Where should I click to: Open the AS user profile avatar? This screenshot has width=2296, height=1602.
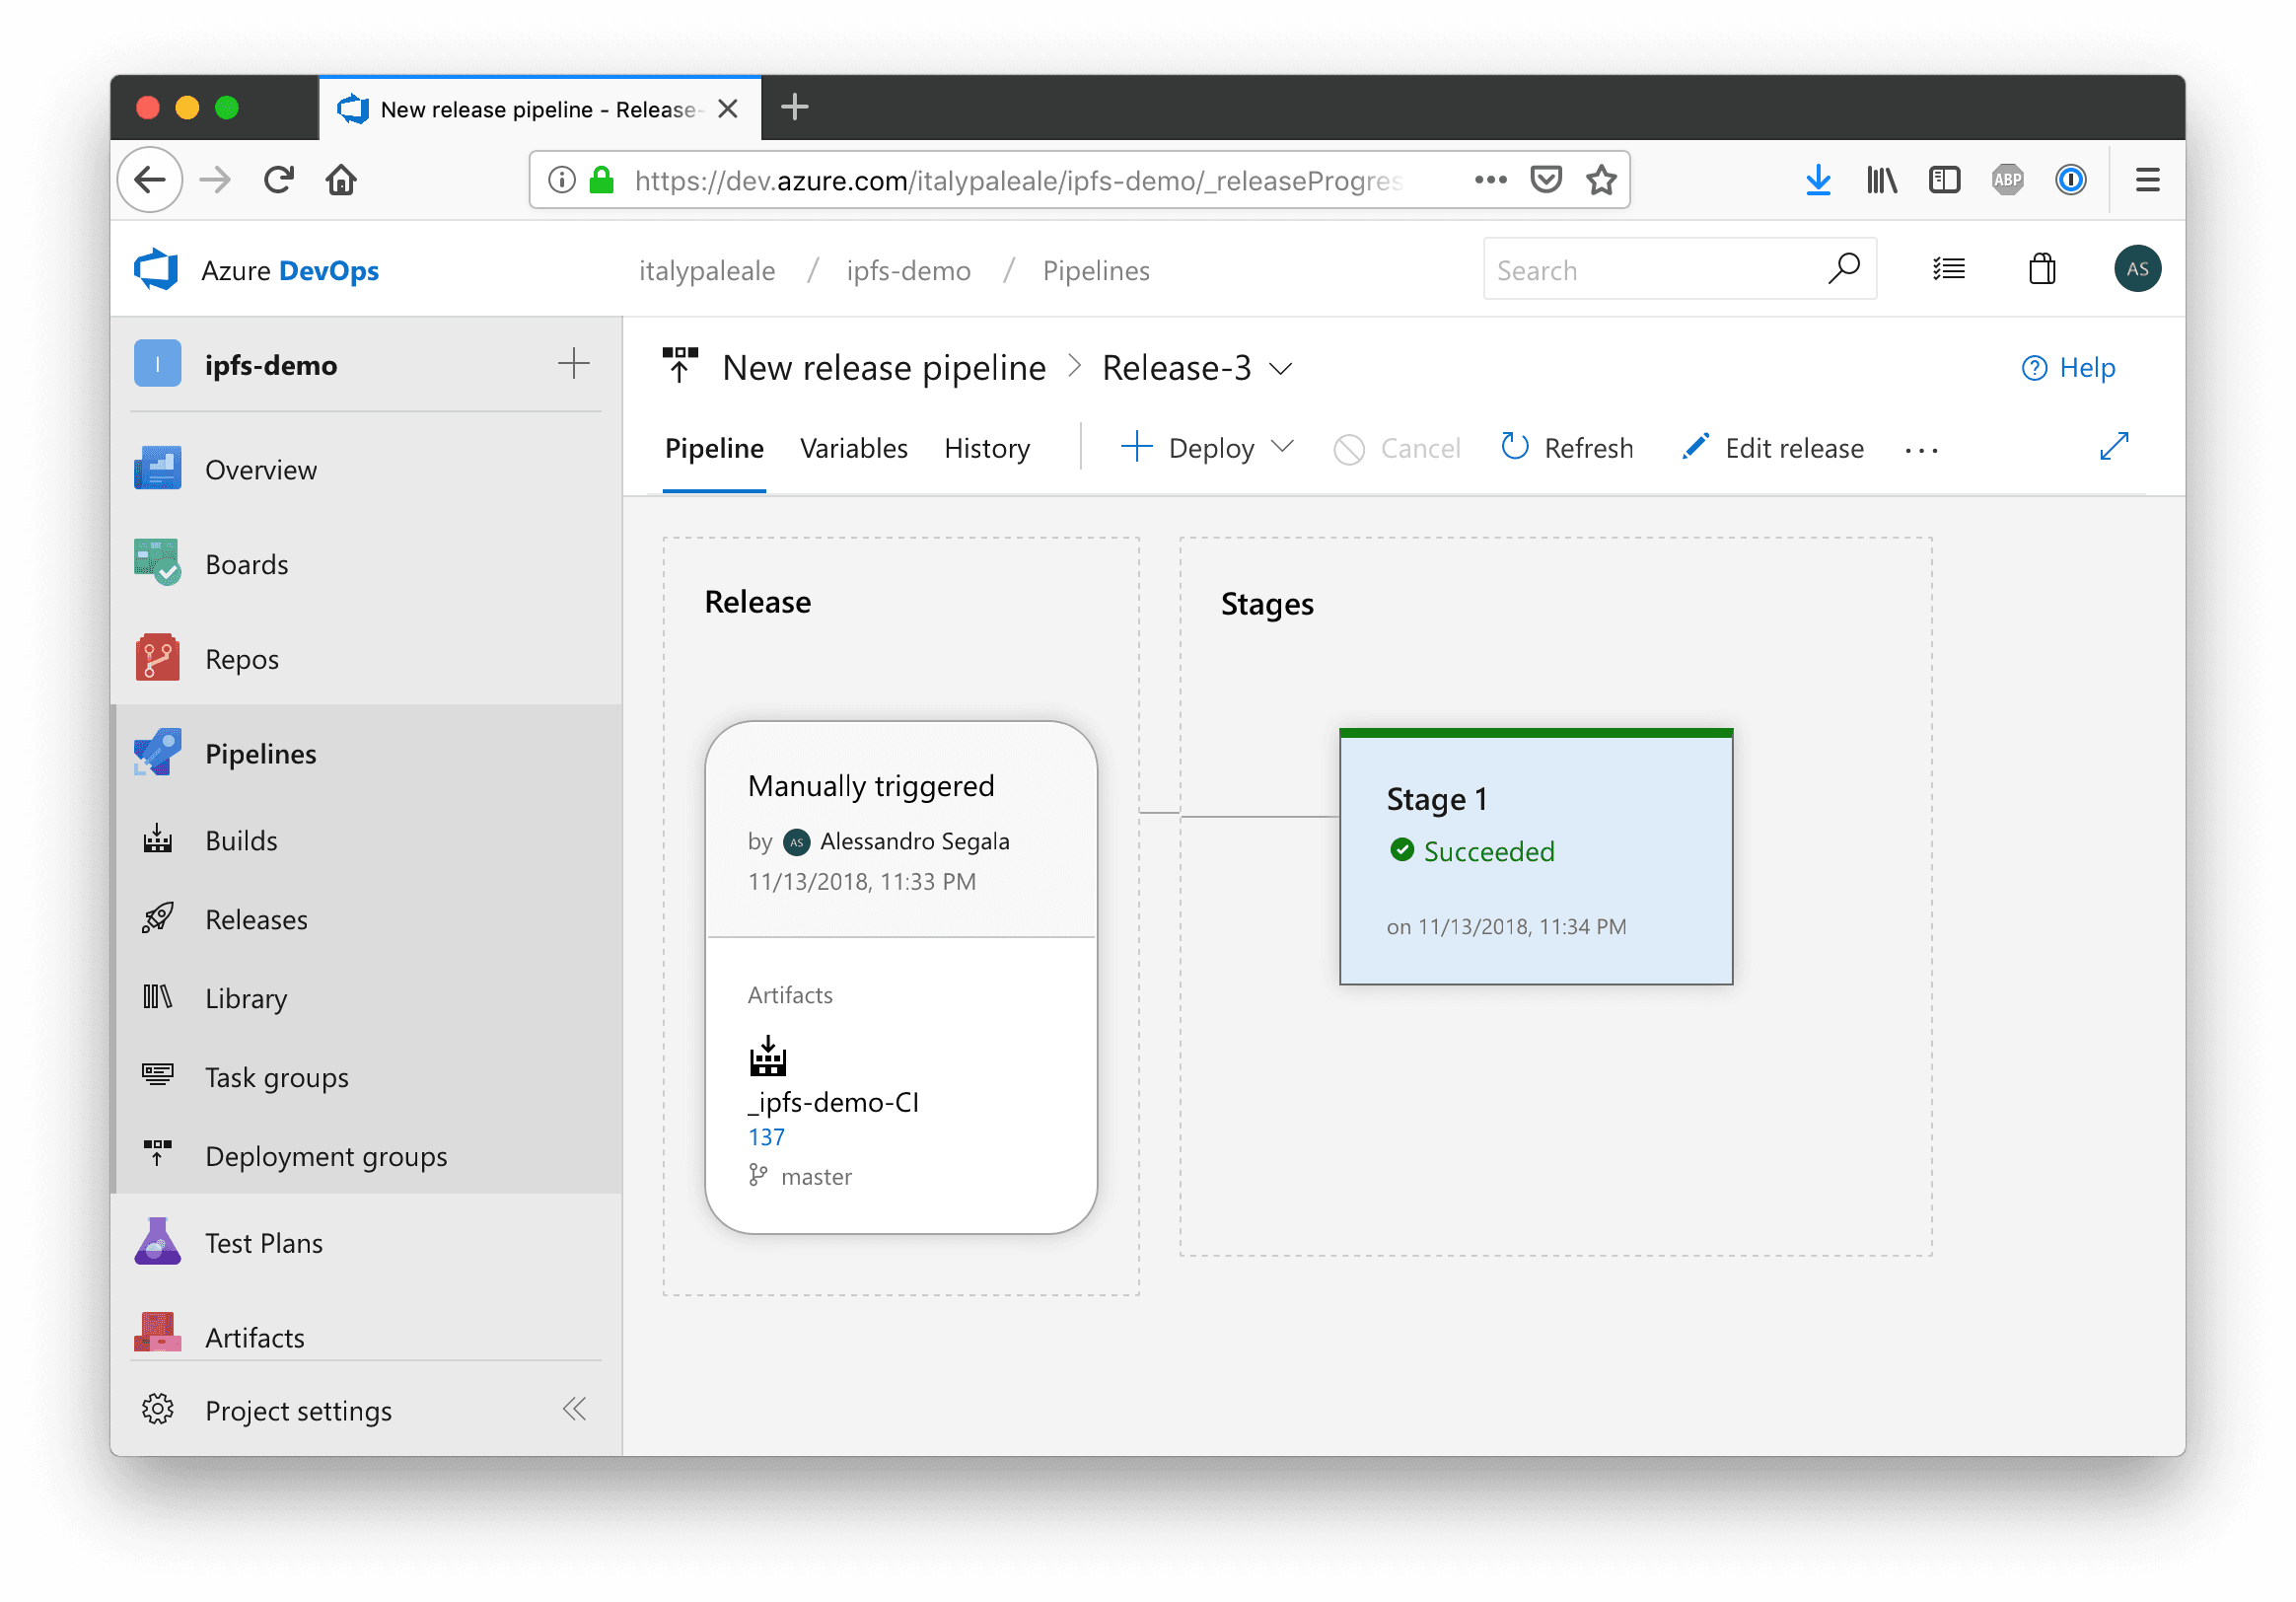2137,269
